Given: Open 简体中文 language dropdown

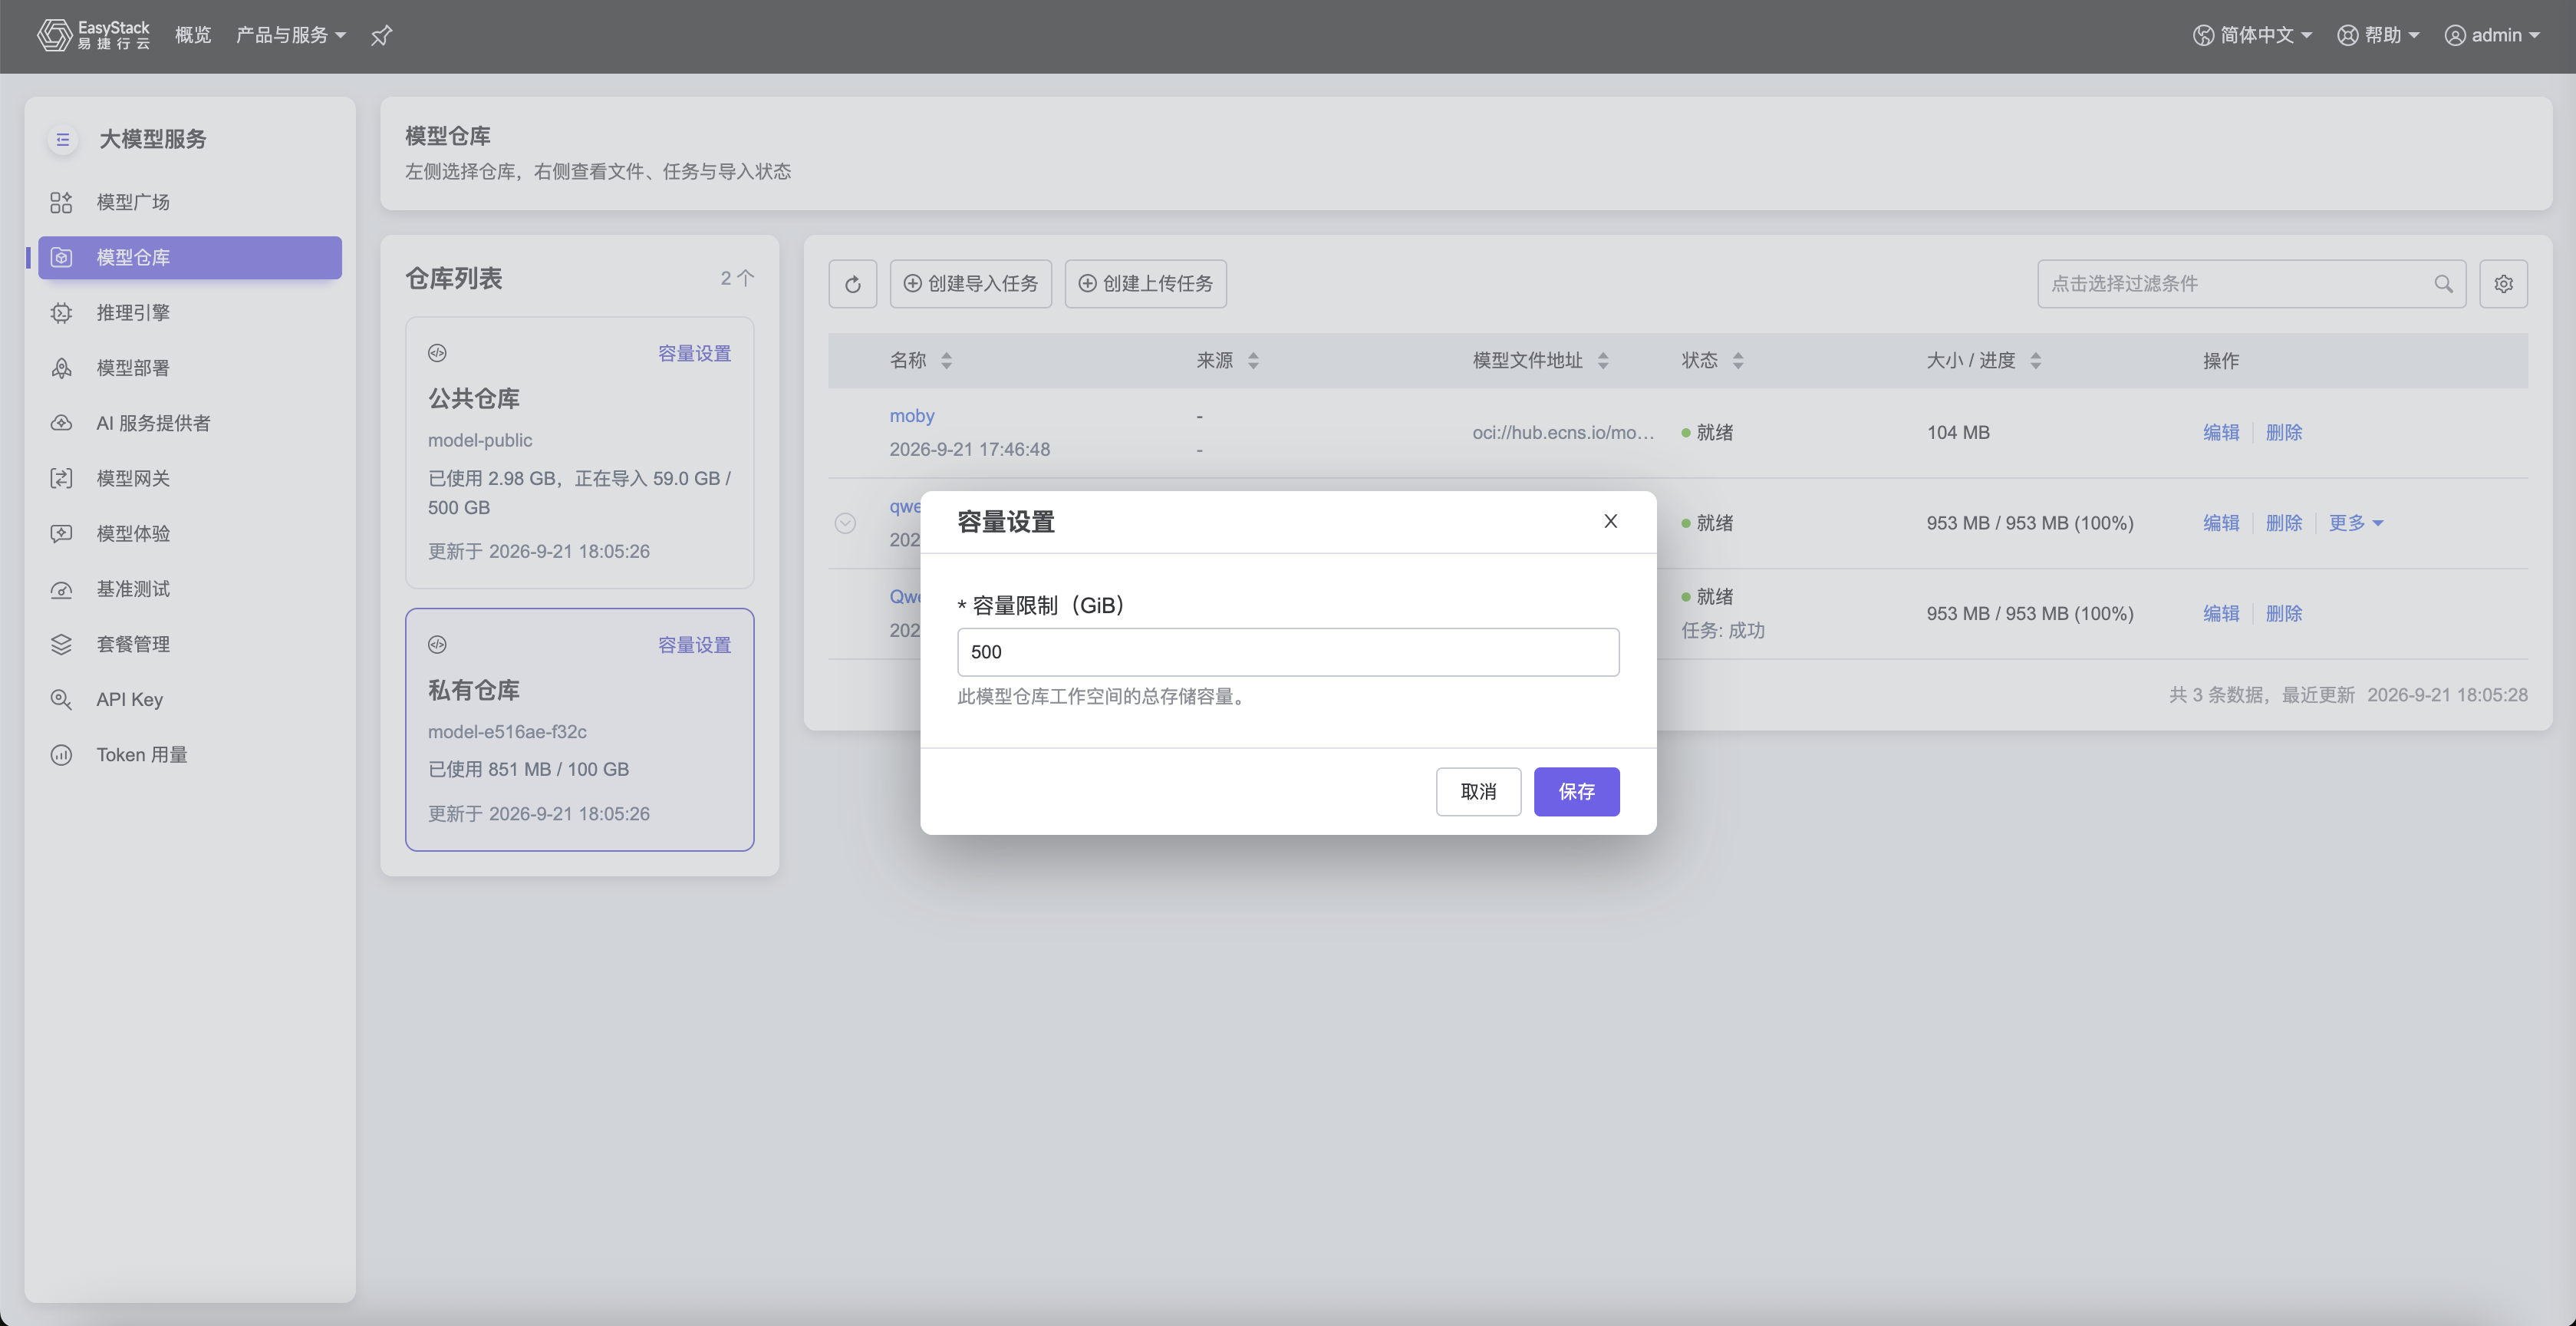Looking at the screenshot, I should pyautogui.click(x=2252, y=36).
